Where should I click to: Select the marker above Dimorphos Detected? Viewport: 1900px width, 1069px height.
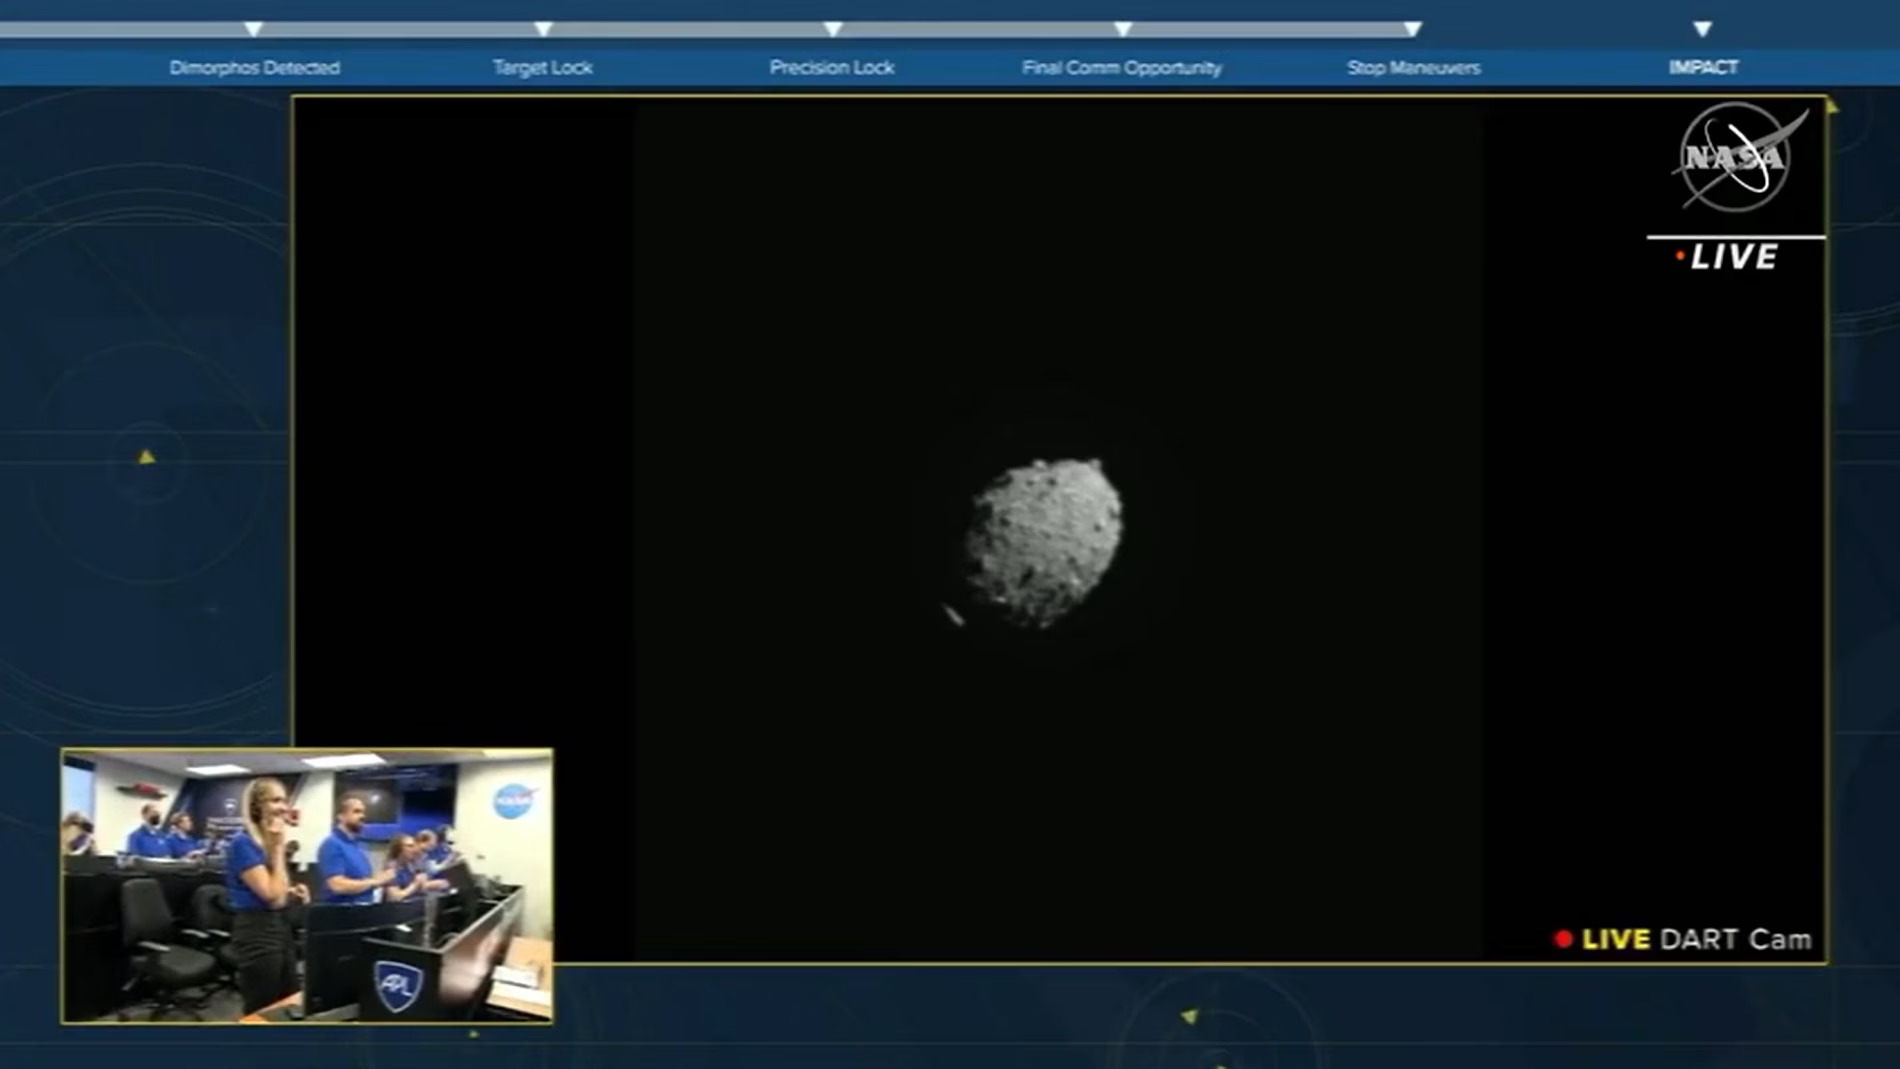[254, 30]
